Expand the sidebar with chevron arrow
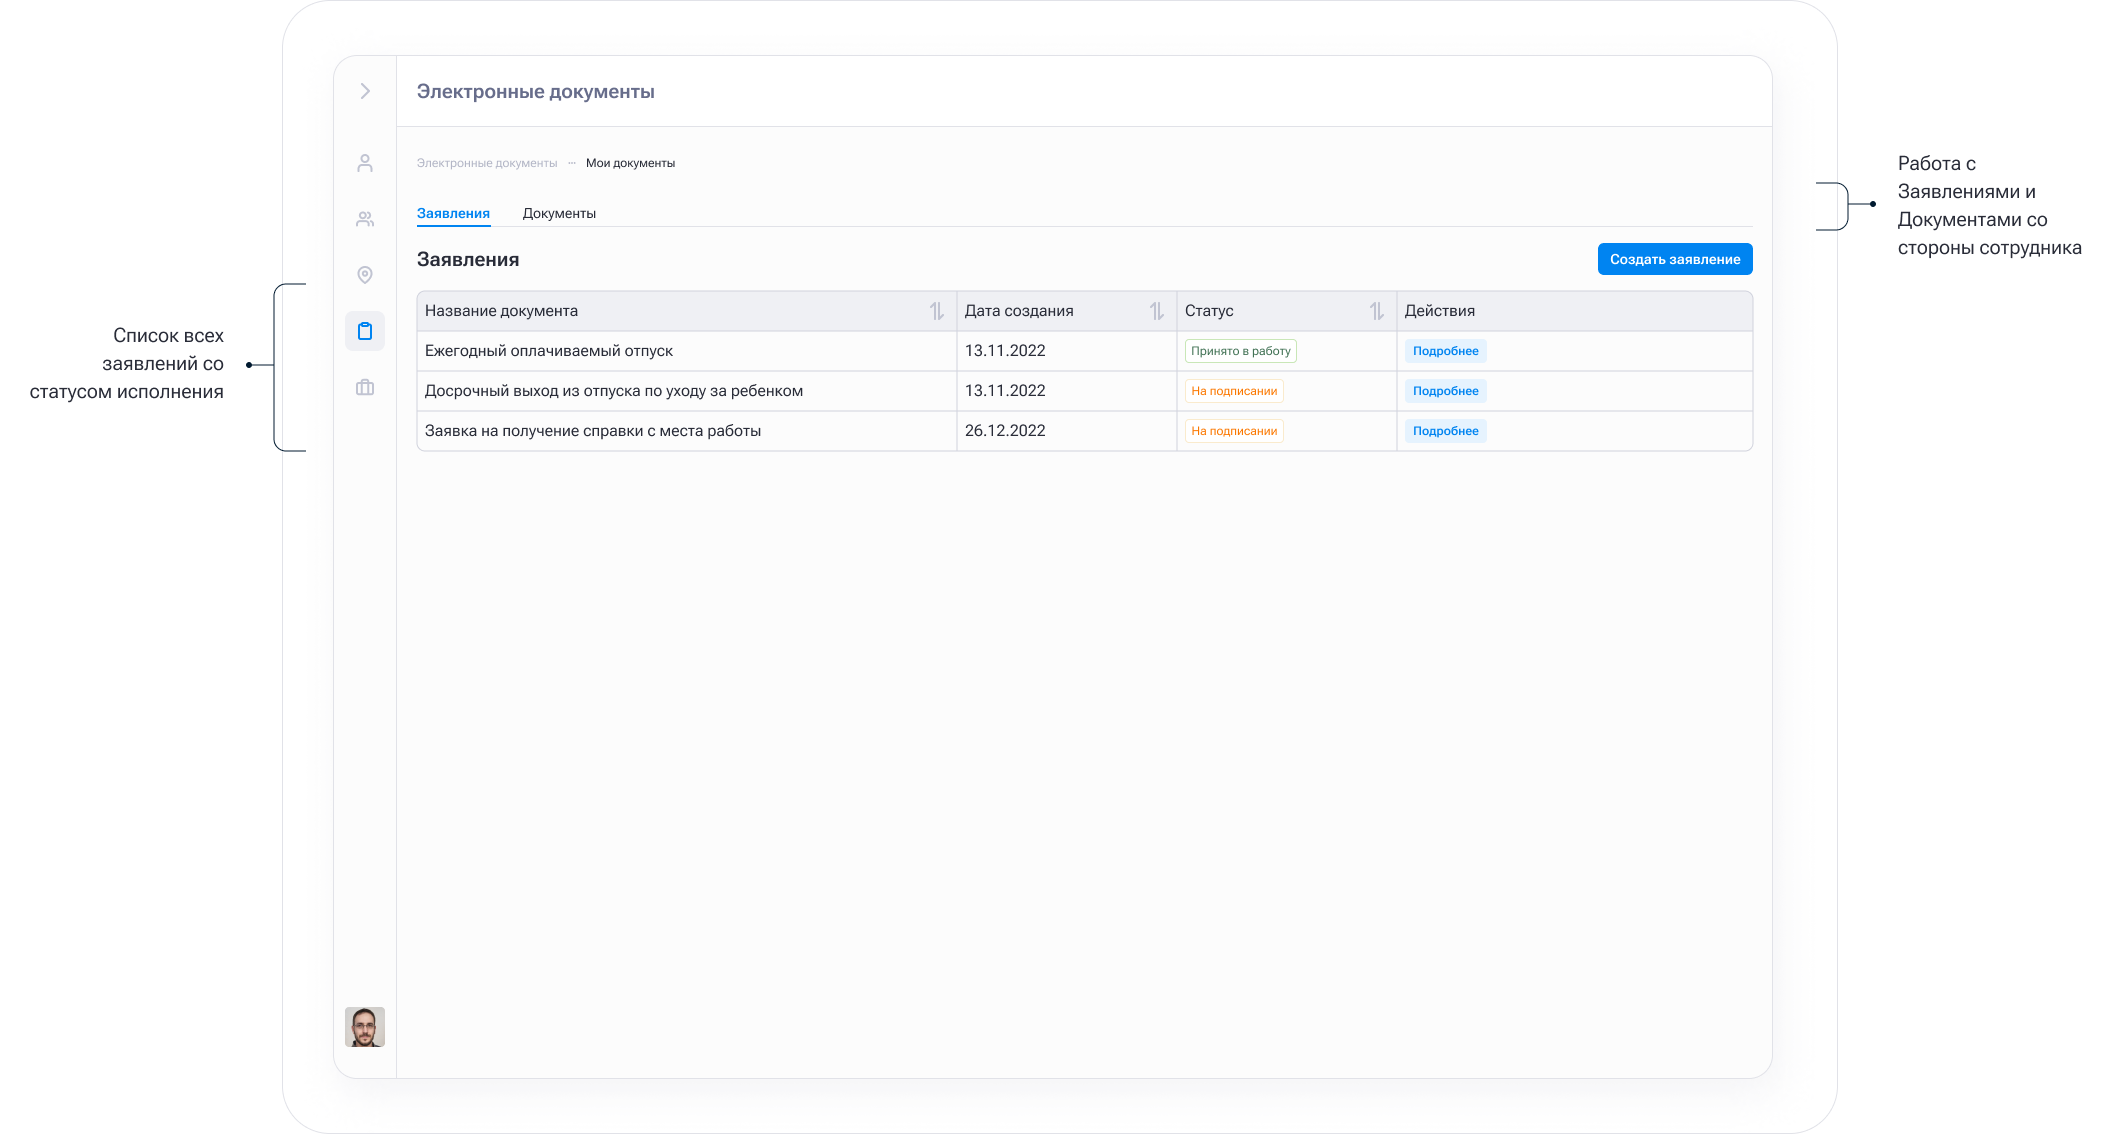Screen dimensions: 2120x1135 365,91
